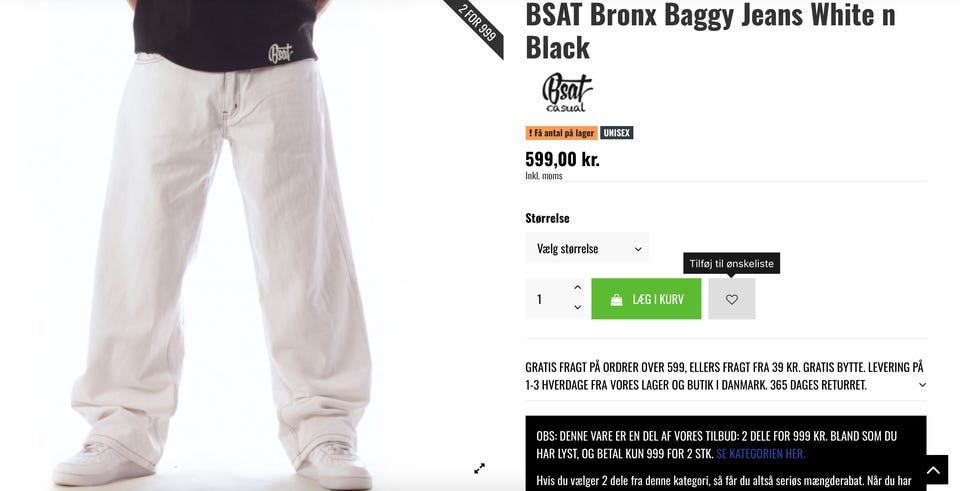This screenshot has height=491, width=960.
Task: Click the exclamation low-stock badge
Action: pos(561,133)
